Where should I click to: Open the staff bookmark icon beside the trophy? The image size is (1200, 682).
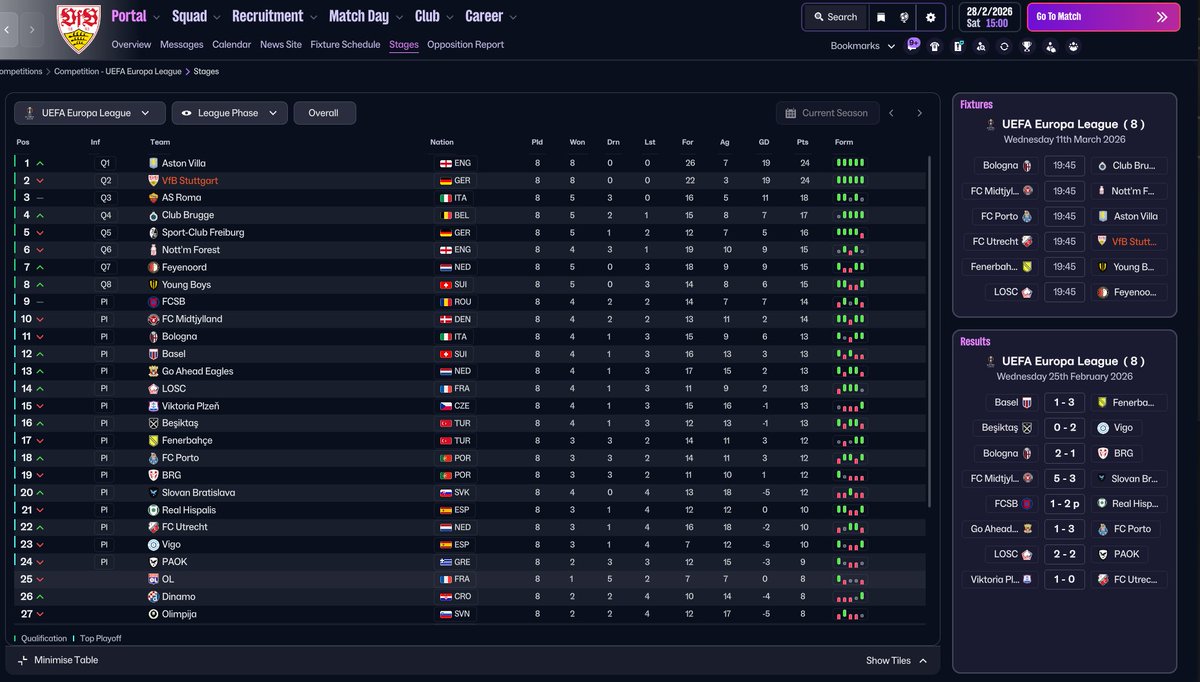[1050, 46]
